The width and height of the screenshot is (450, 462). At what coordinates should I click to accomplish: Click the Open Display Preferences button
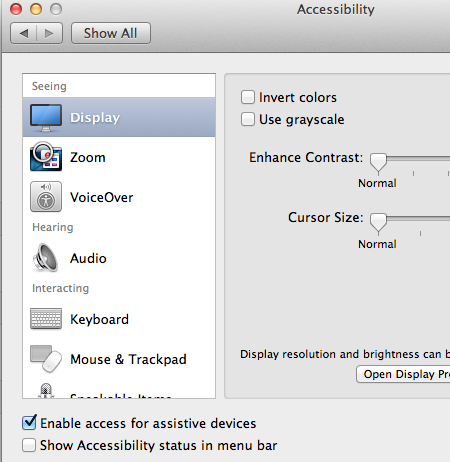[x=403, y=374]
